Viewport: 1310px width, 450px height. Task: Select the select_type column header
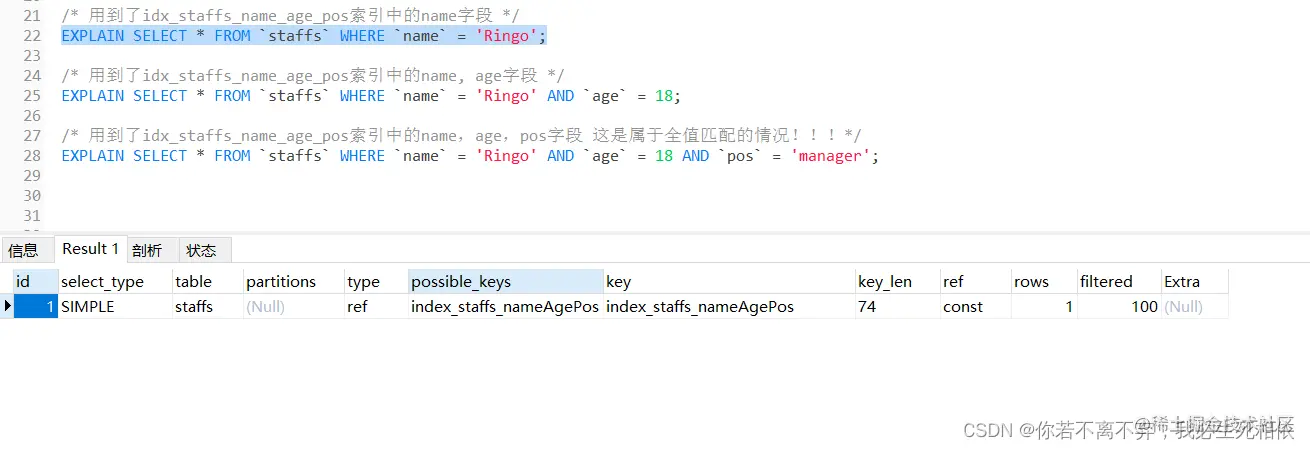pos(115,281)
